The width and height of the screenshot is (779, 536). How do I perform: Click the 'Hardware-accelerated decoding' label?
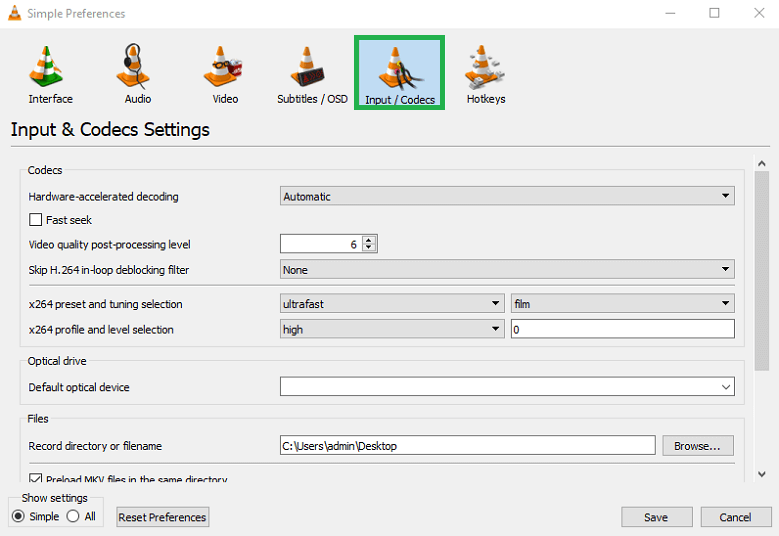(x=103, y=197)
